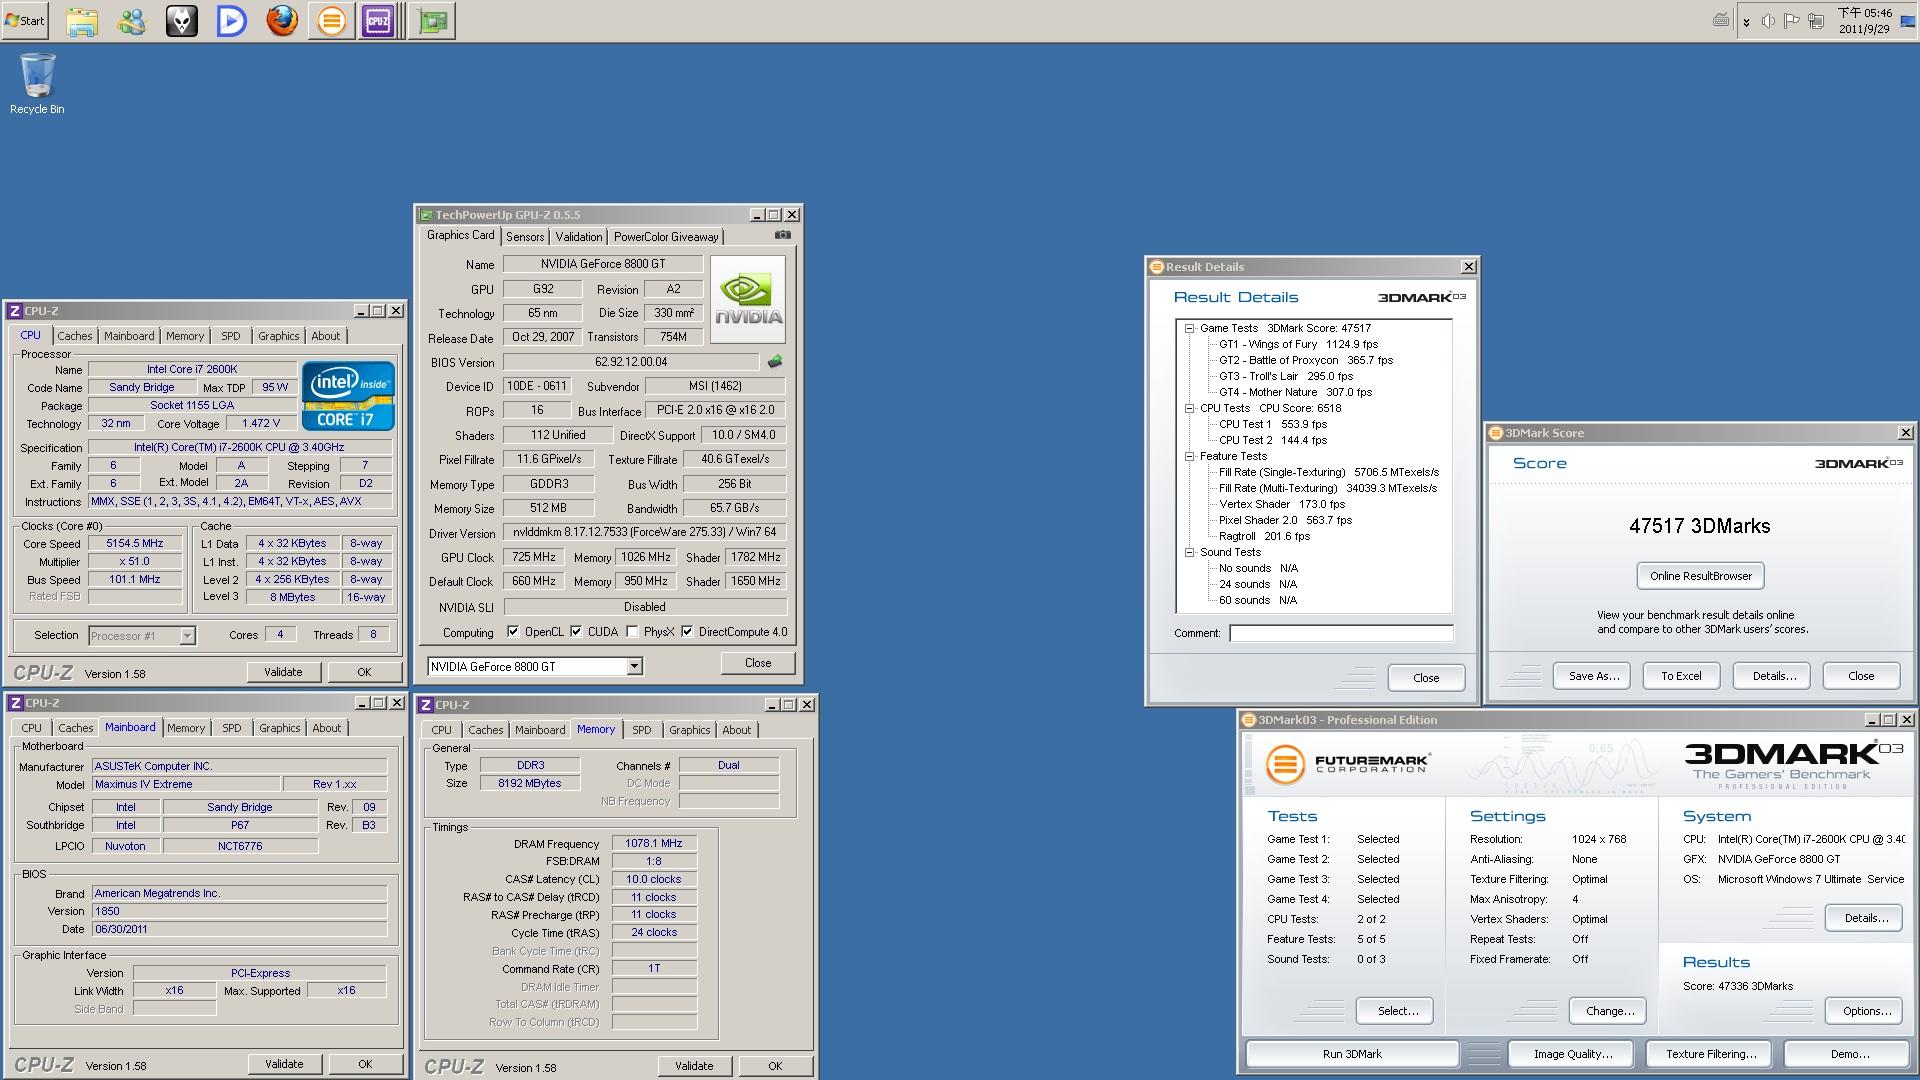
Task: Click Image Quality button
Action: pos(1573,1054)
